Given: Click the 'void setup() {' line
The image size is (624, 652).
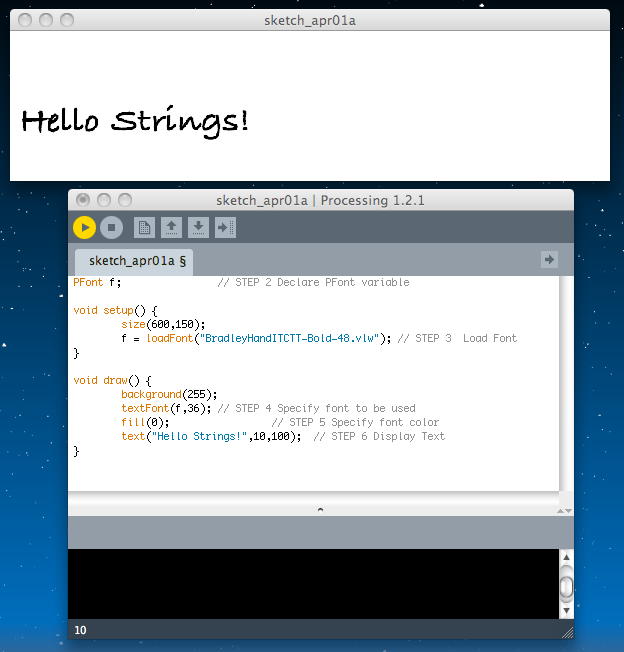Looking at the screenshot, I should pyautogui.click(x=116, y=311).
